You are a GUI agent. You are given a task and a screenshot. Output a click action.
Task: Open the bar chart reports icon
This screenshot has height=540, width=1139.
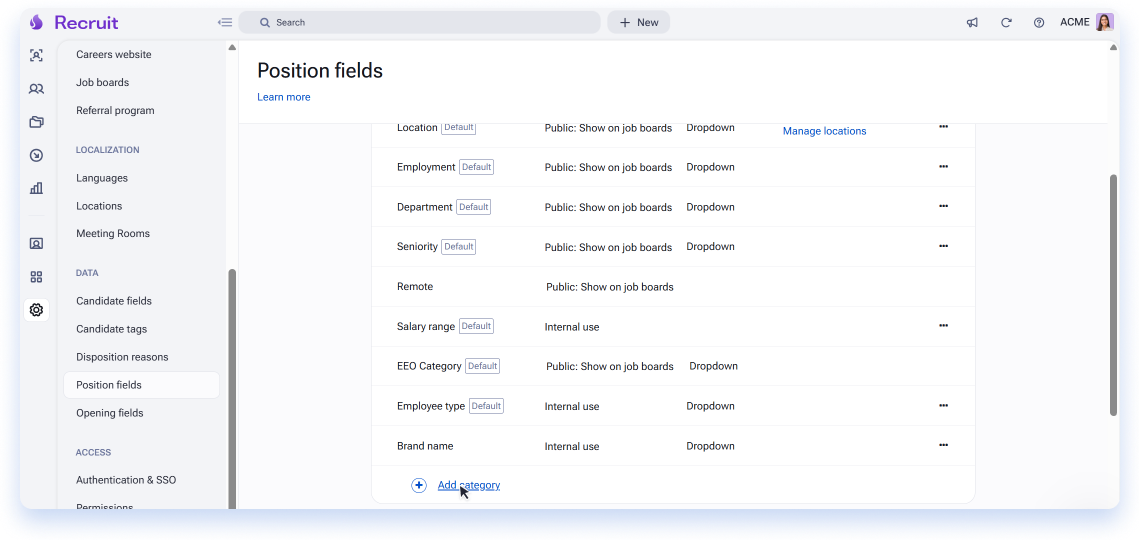[36, 188]
